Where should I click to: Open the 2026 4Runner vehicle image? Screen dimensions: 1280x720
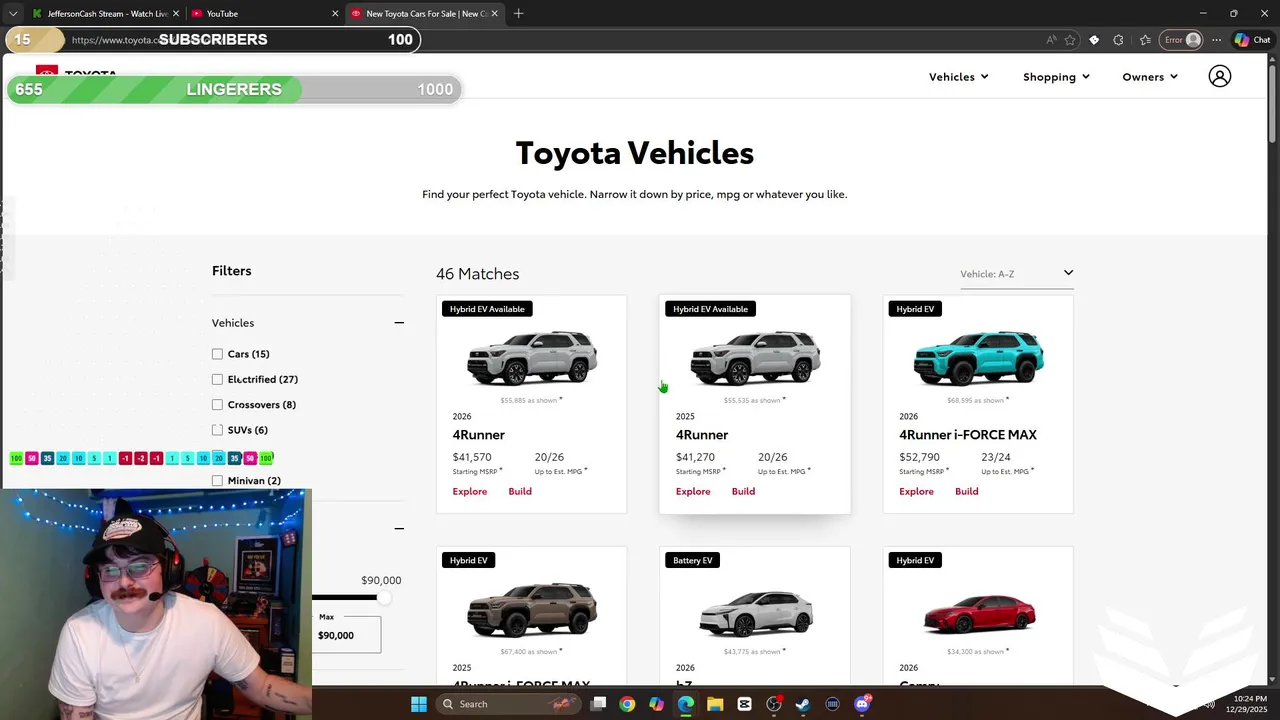[x=532, y=358]
